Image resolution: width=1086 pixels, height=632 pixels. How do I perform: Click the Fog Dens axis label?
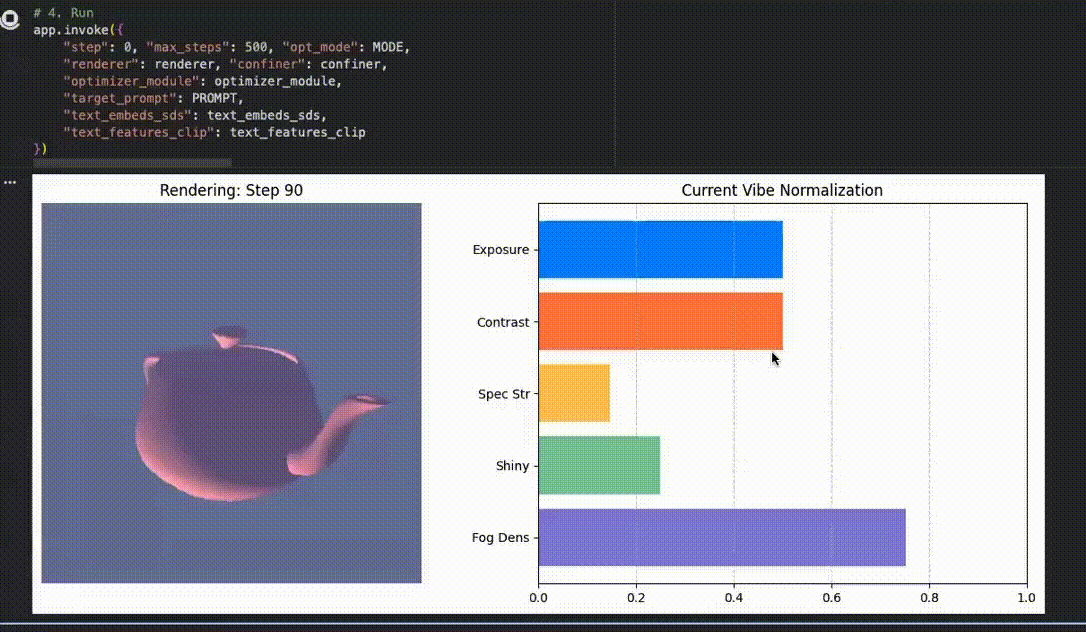point(500,538)
